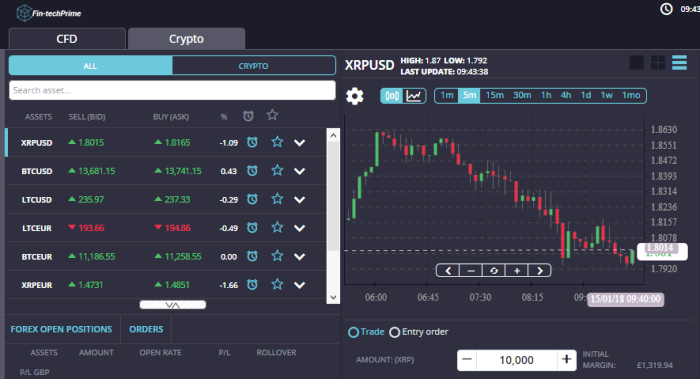The height and width of the screenshot is (379, 700).
Task: Set price alert for BTCEUR
Action: 252,256
